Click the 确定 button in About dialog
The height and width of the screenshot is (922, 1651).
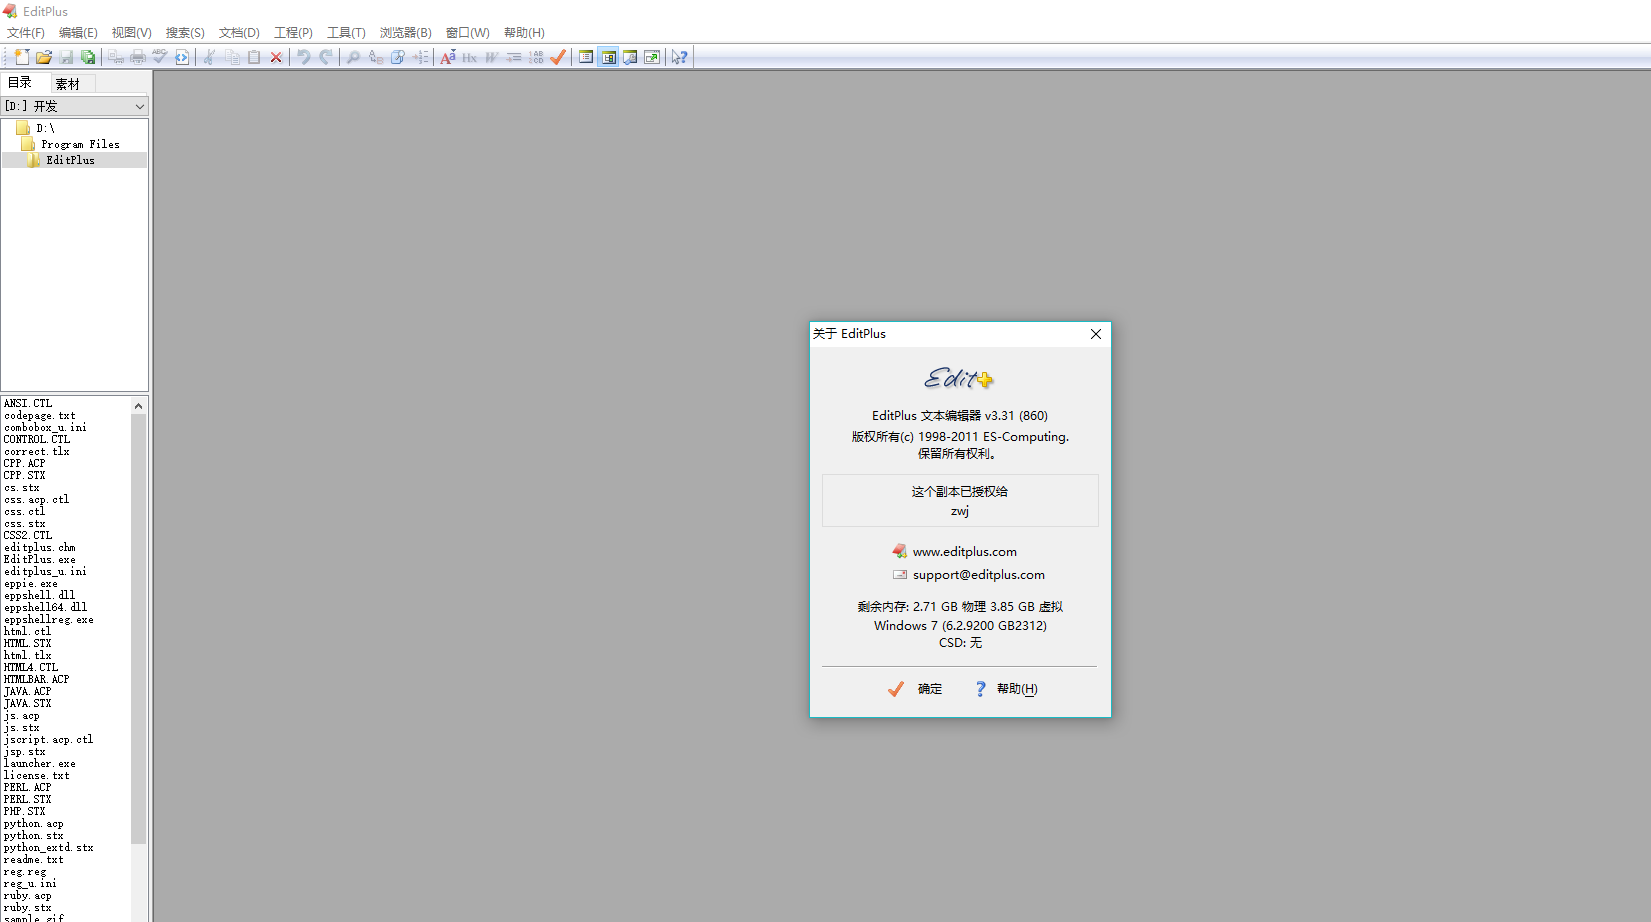point(916,689)
